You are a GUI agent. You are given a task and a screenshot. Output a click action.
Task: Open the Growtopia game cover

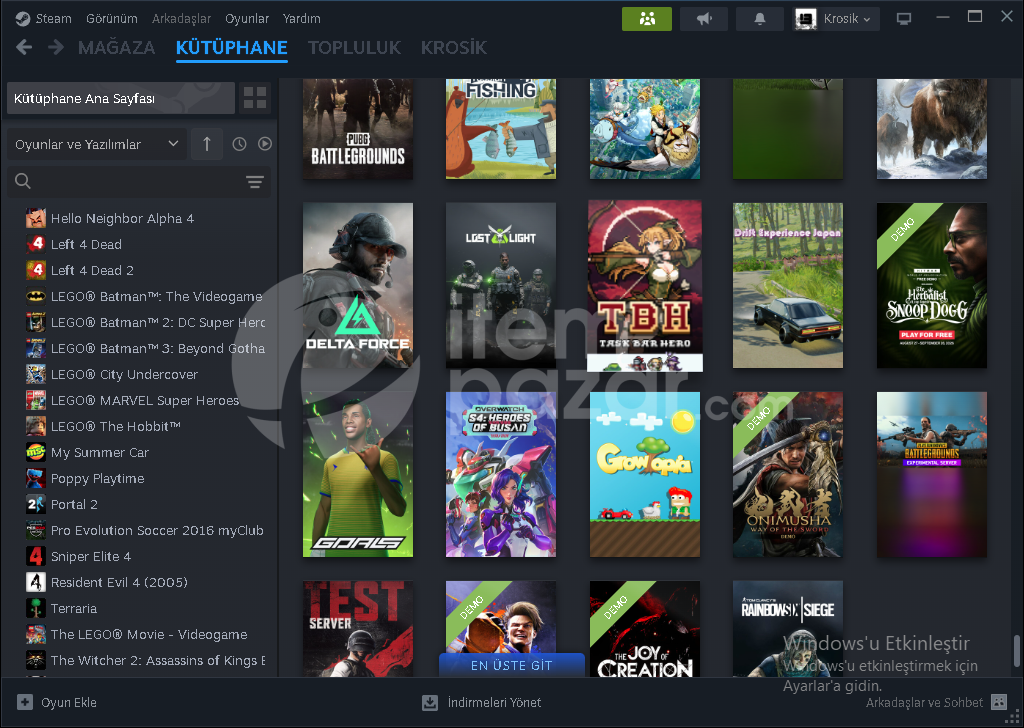[x=645, y=475]
